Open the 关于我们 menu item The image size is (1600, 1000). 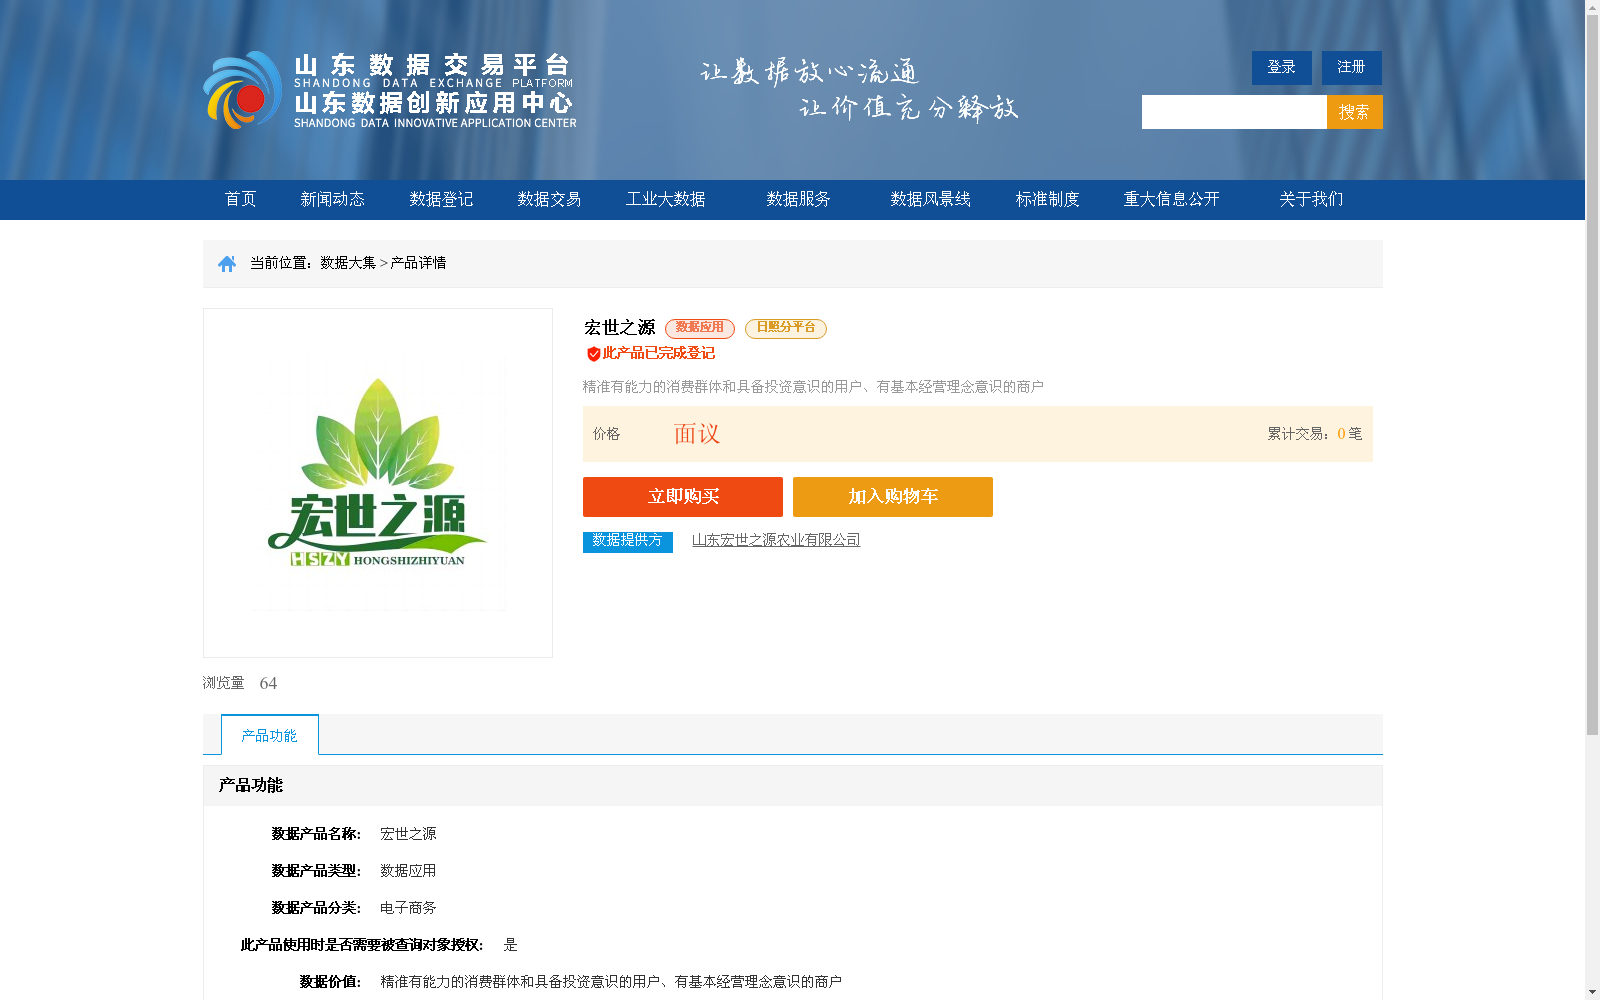[1311, 199]
